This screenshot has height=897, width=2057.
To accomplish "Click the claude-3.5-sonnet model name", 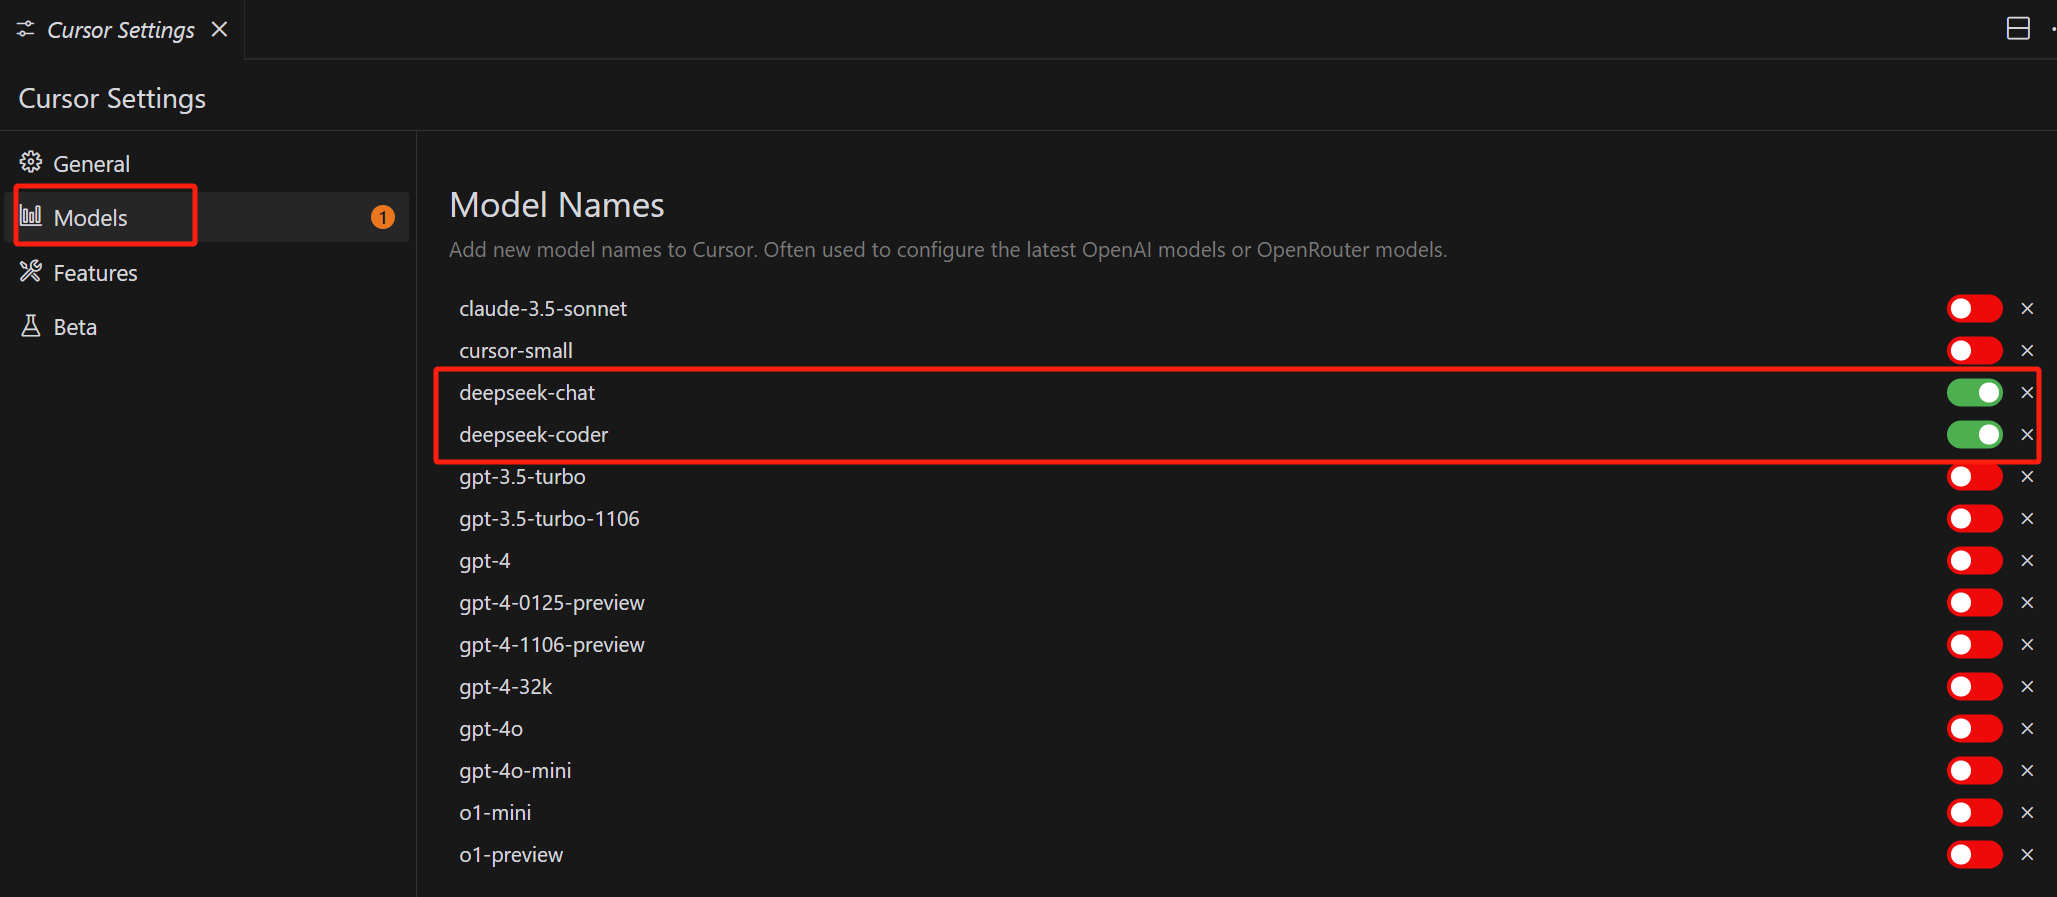I will [543, 309].
